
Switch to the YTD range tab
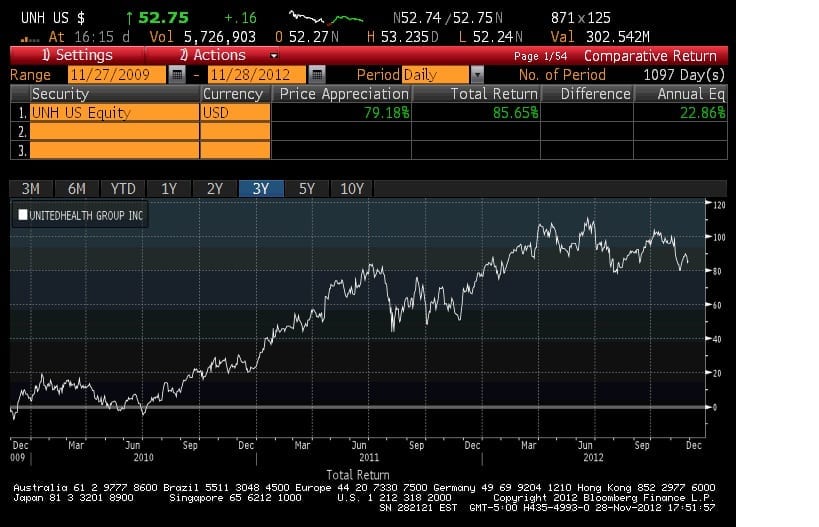123,189
